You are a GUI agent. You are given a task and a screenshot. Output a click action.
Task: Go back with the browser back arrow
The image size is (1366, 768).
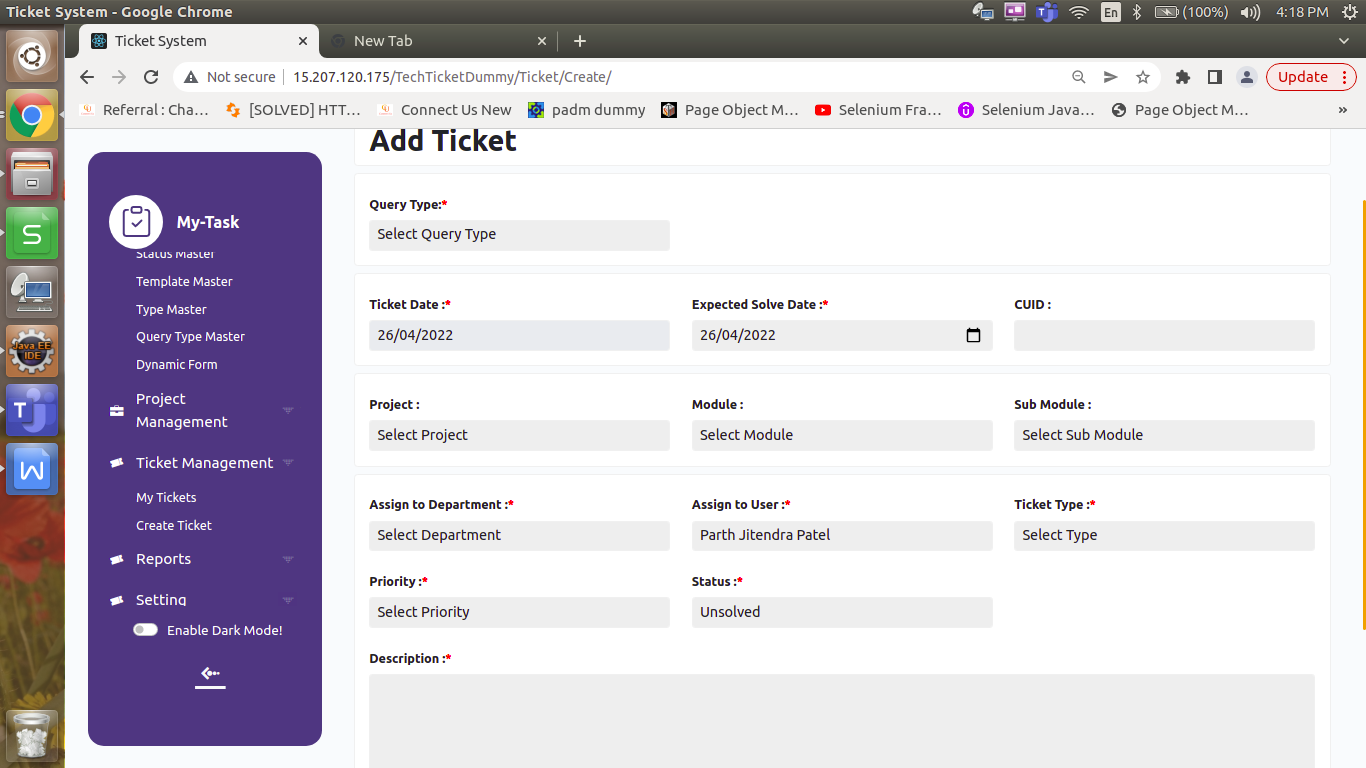87,77
